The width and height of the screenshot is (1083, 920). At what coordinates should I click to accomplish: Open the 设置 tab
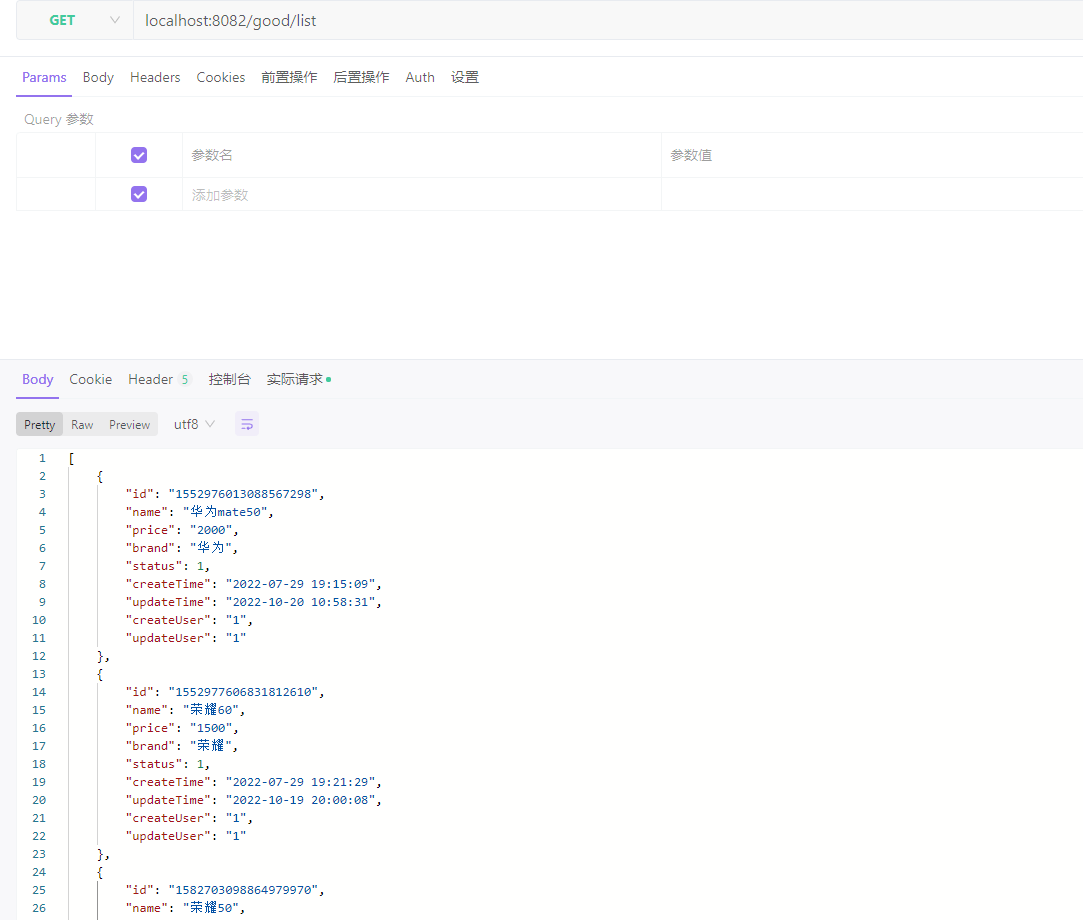(465, 77)
